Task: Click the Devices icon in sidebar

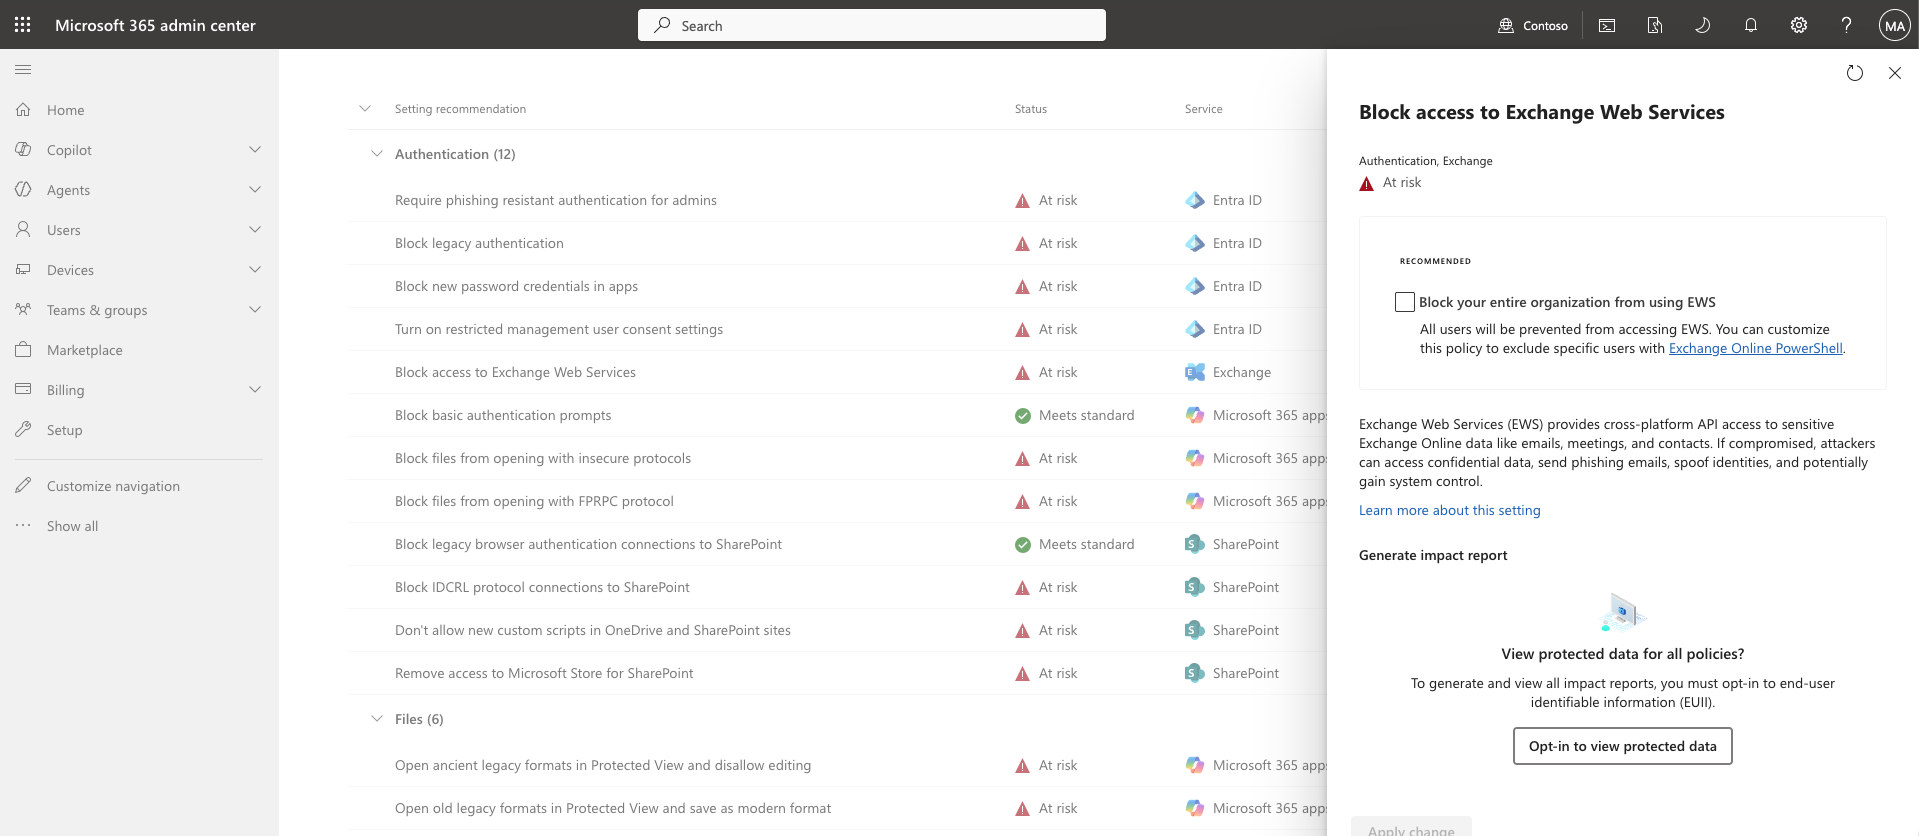Action: tap(23, 270)
